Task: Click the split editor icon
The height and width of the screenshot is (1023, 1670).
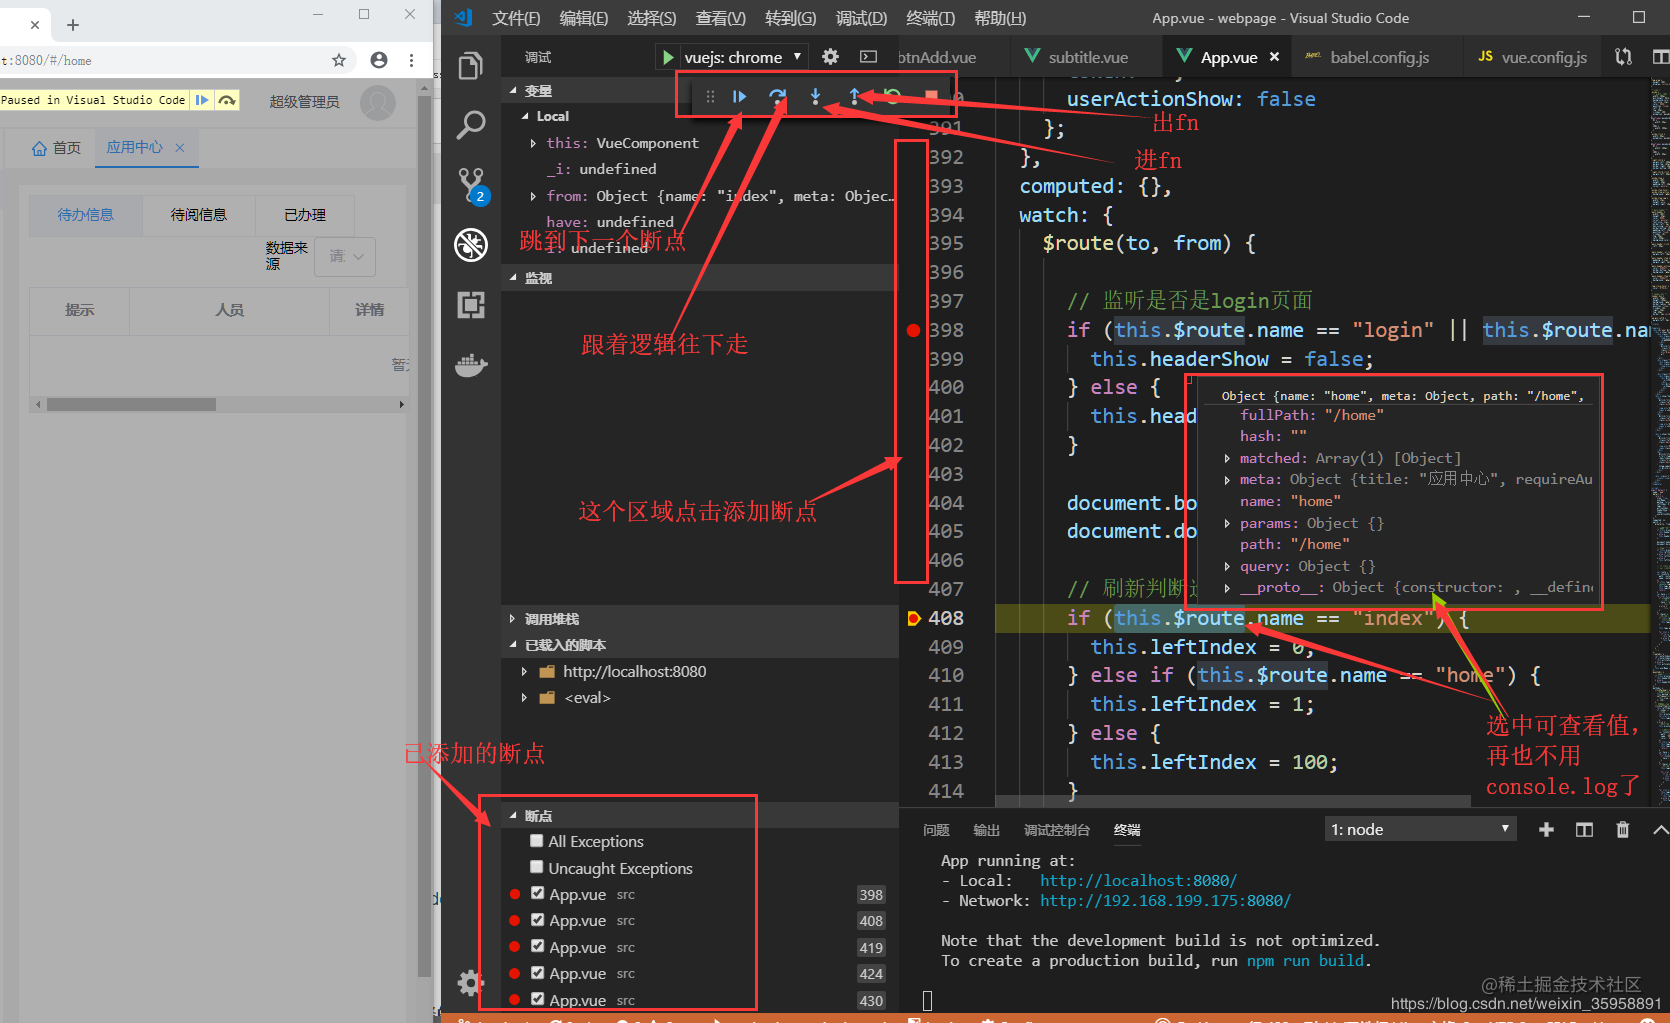Action: 1660,57
